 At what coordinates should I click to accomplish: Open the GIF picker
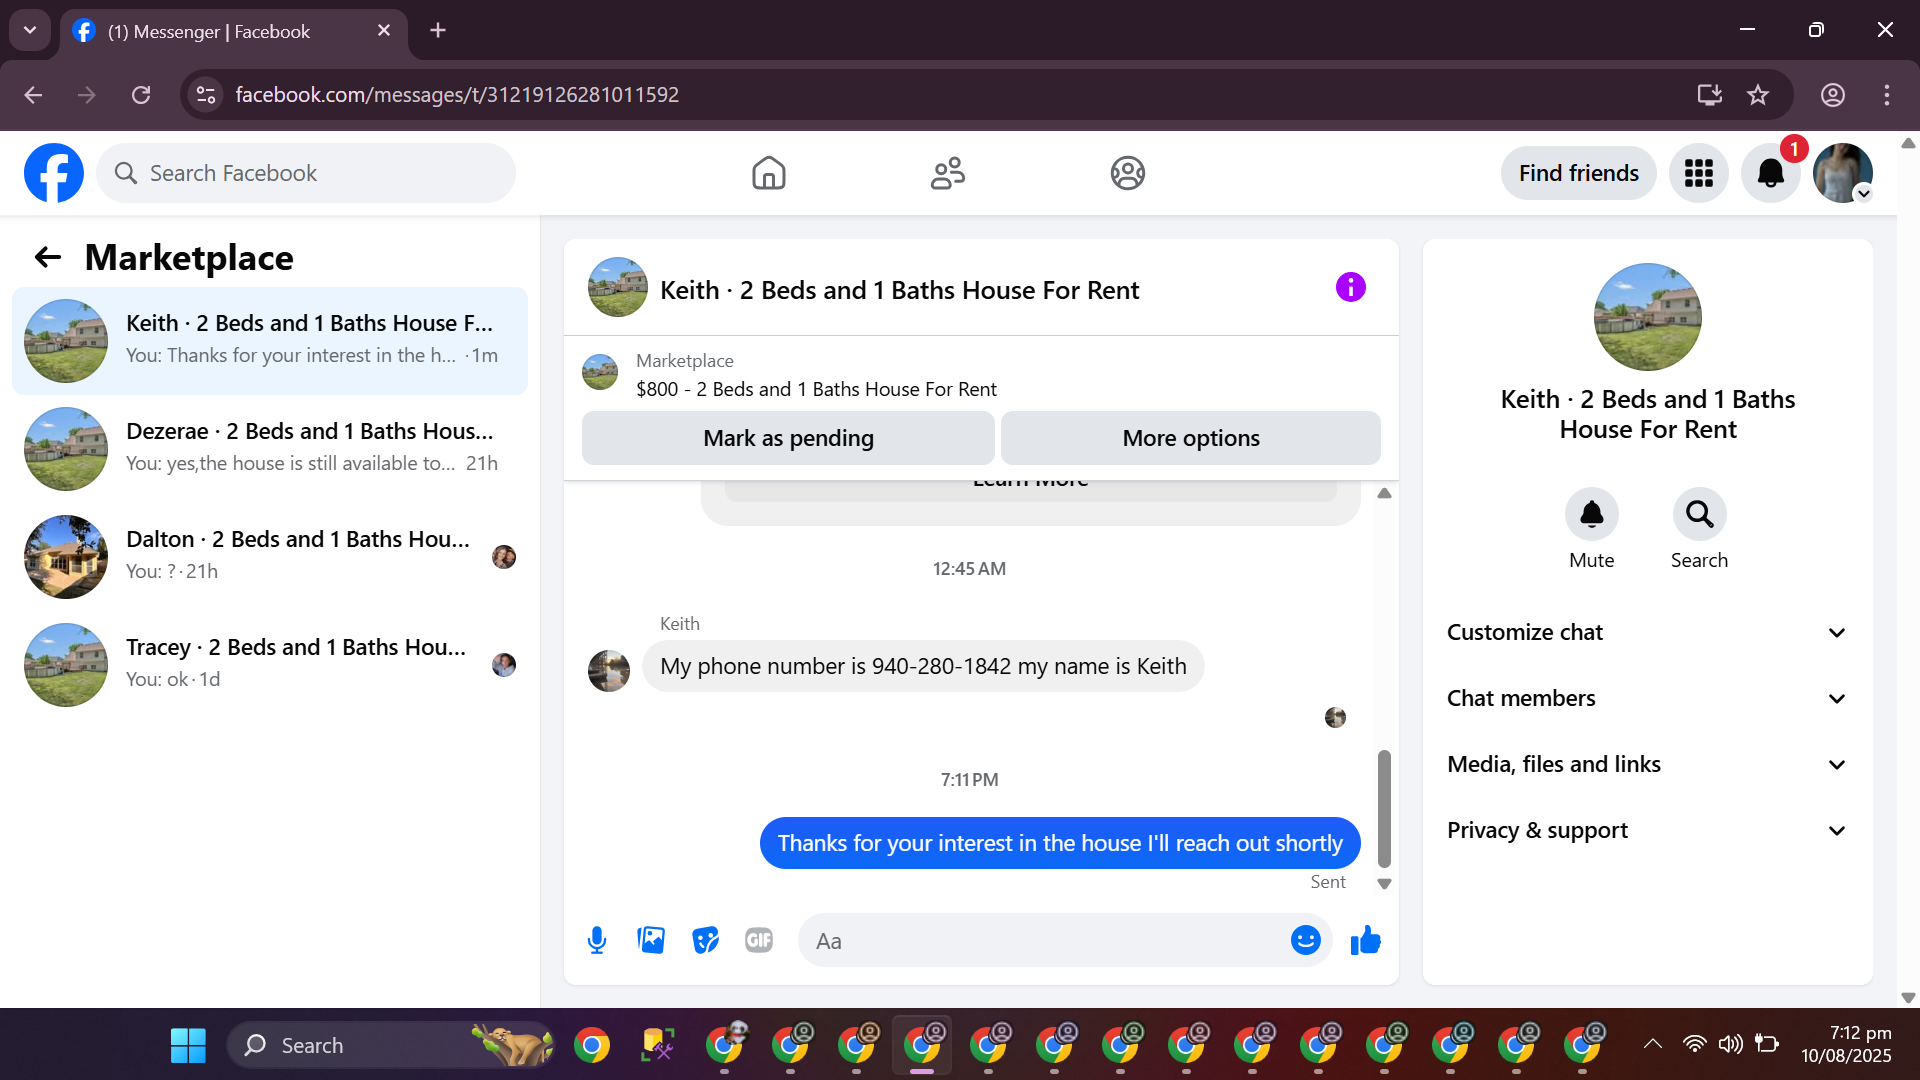pos(759,941)
